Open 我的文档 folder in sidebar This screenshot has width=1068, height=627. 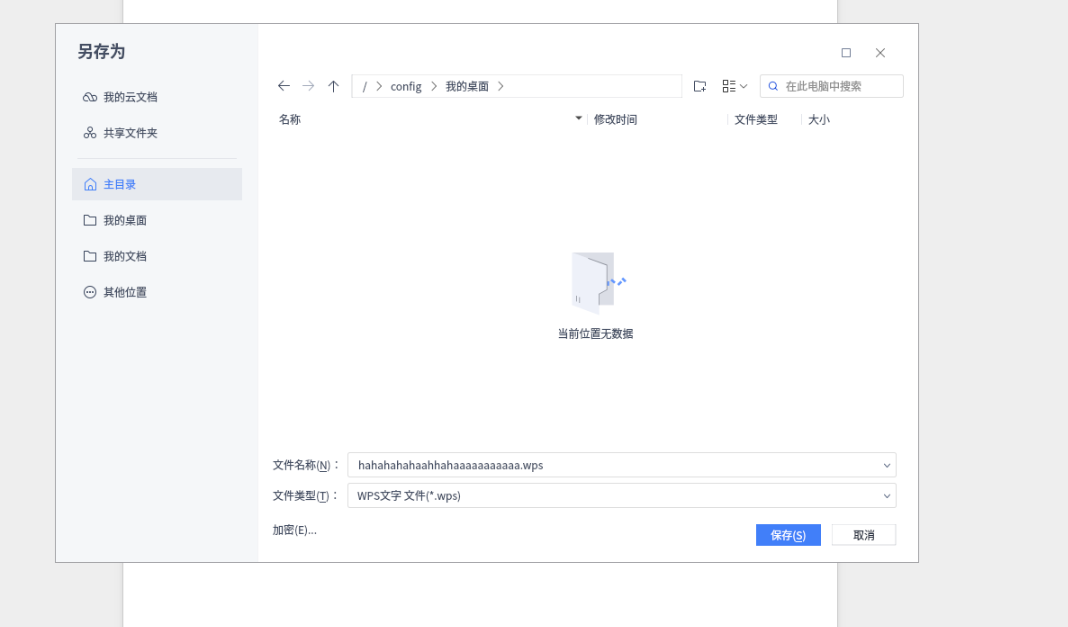pyautogui.click(x=124, y=256)
